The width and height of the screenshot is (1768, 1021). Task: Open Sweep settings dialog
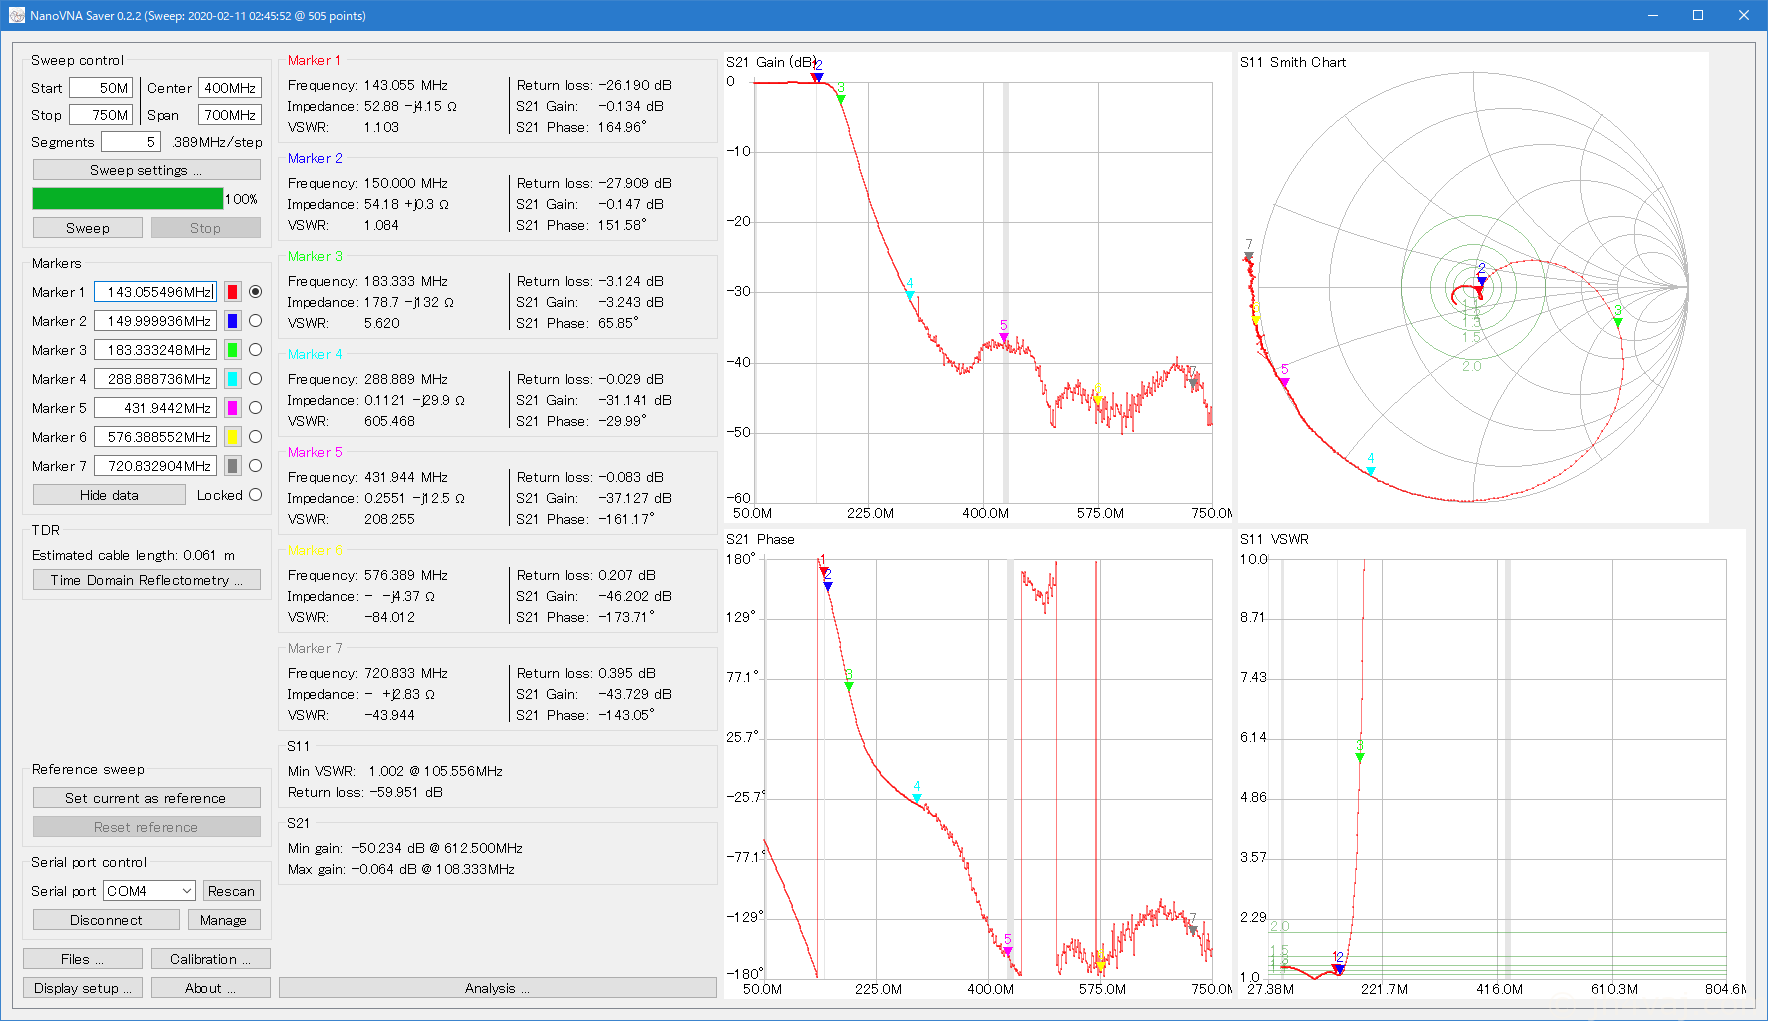(146, 170)
